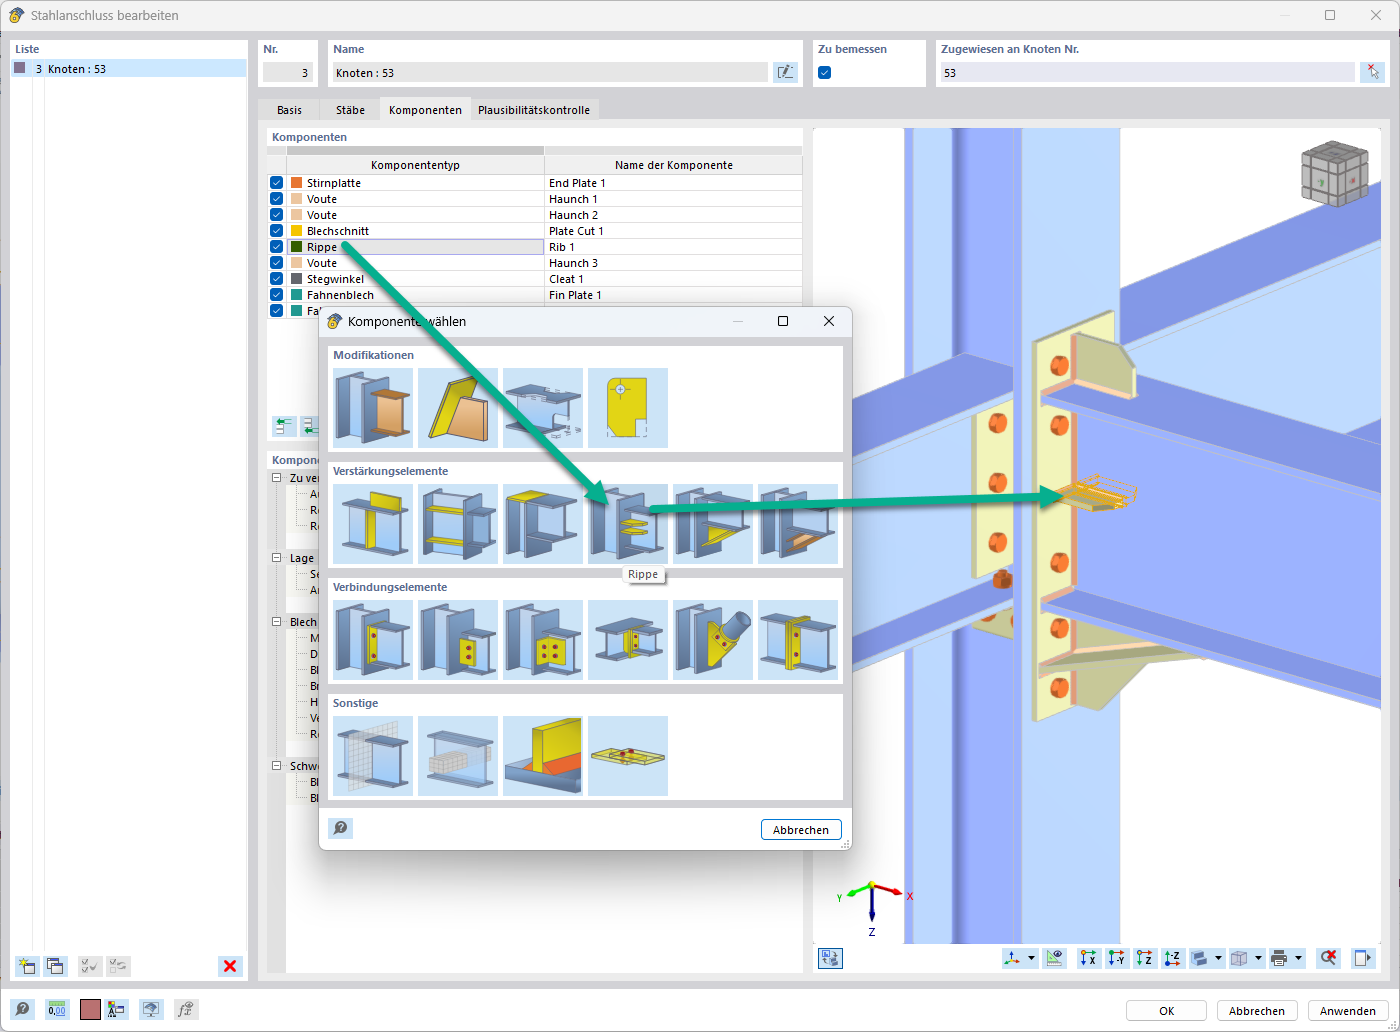
Task: Select the Komponenten tab
Action: click(x=425, y=110)
